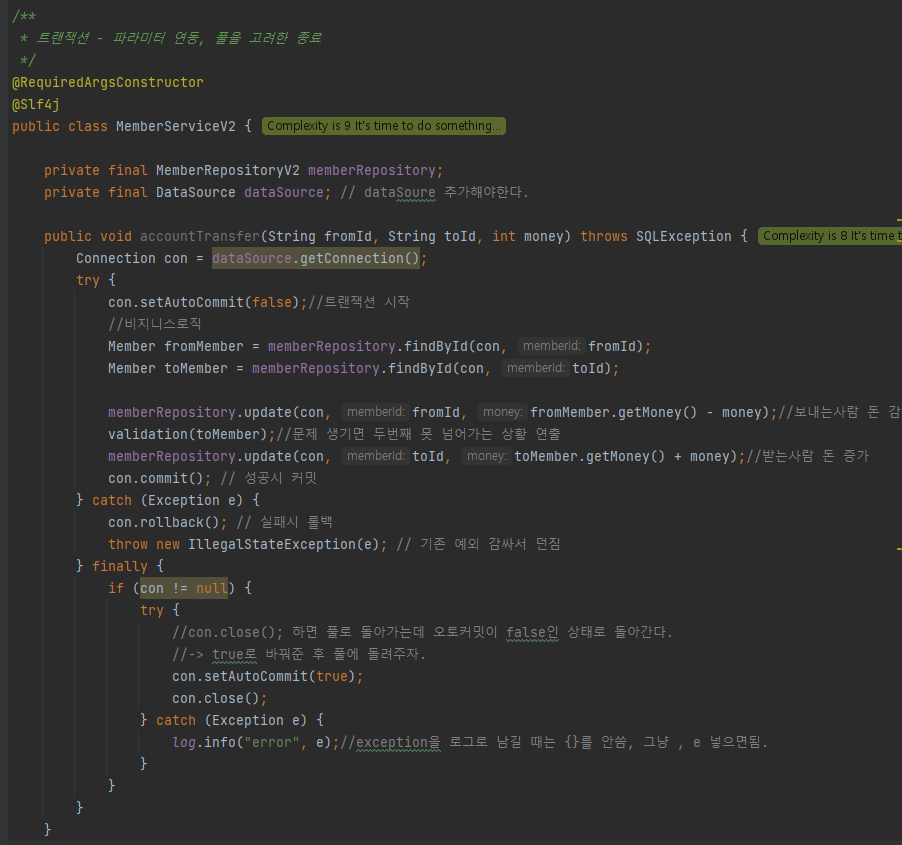
Task: Click the memberId hint before 'toId)' in findById
Action: coord(536,368)
